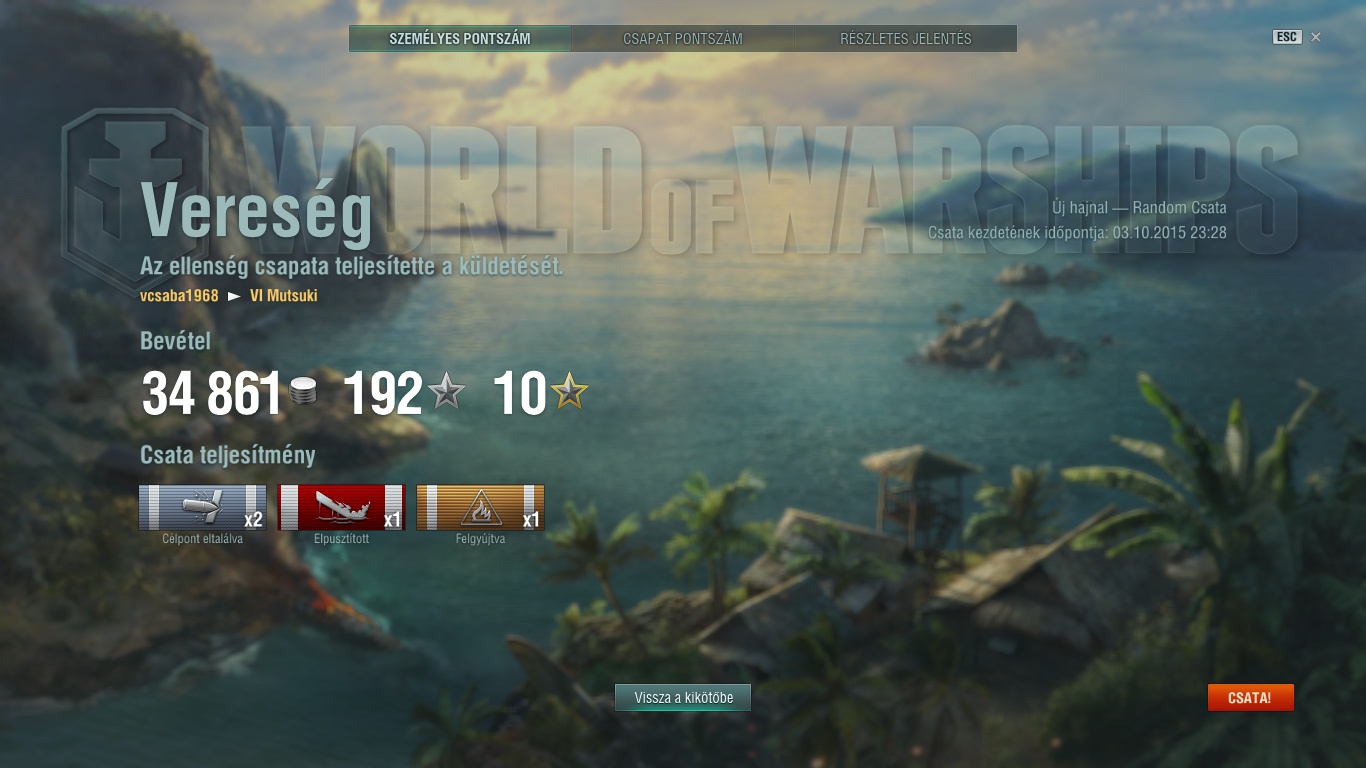This screenshot has height=768, width=1366.
Task: Click the ESC key indicator
Action: [x=1287, y=37]
